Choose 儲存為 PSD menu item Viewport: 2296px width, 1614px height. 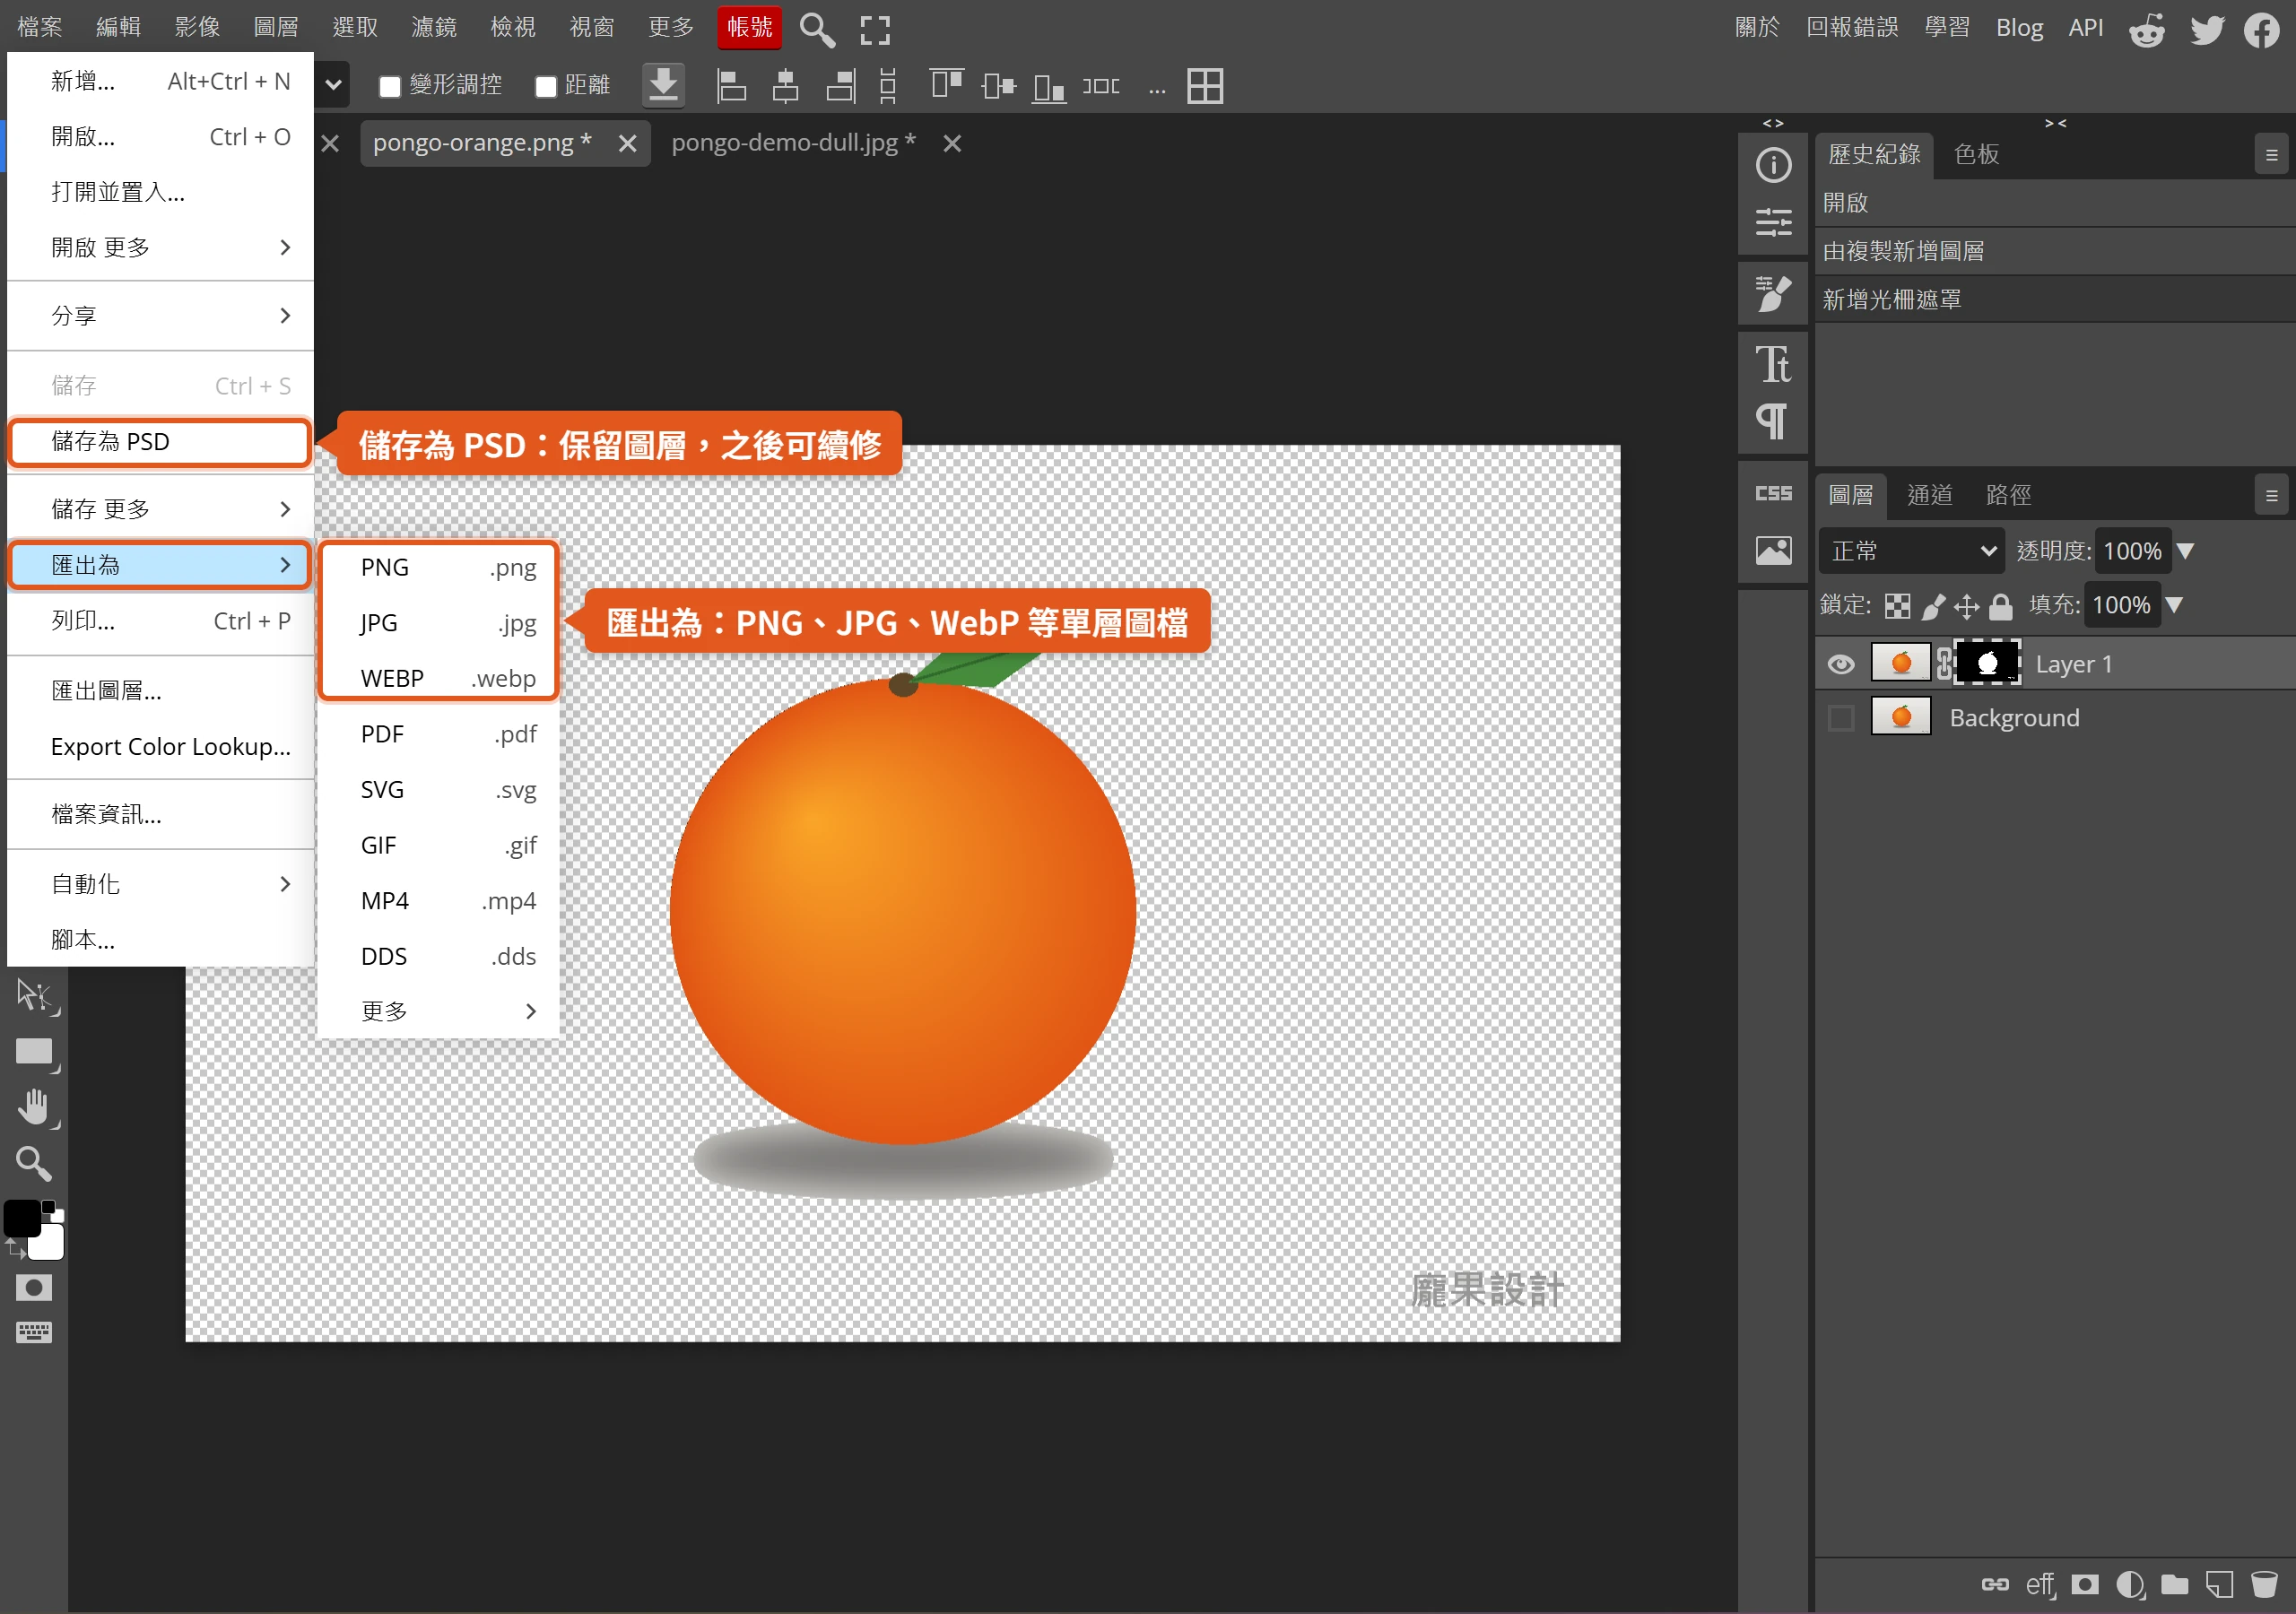[160, 442]
